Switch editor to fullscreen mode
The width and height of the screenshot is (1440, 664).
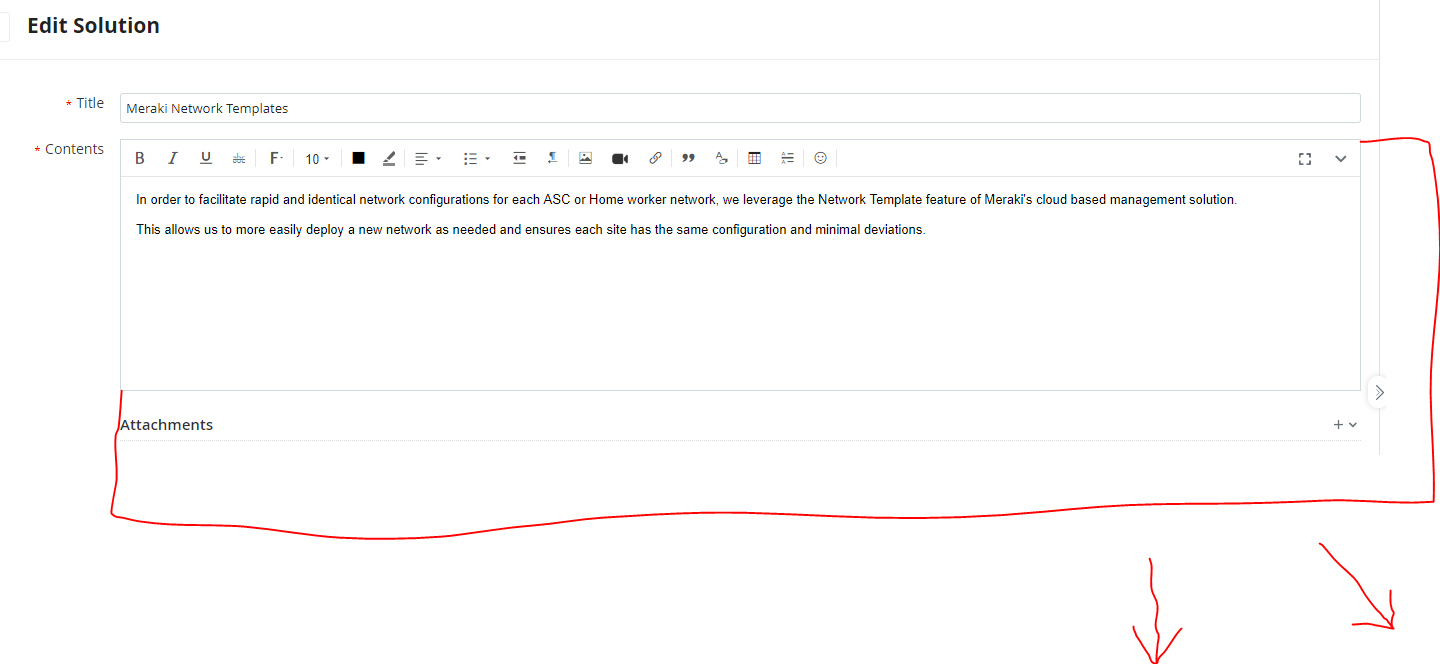[x=1305, y=159]
